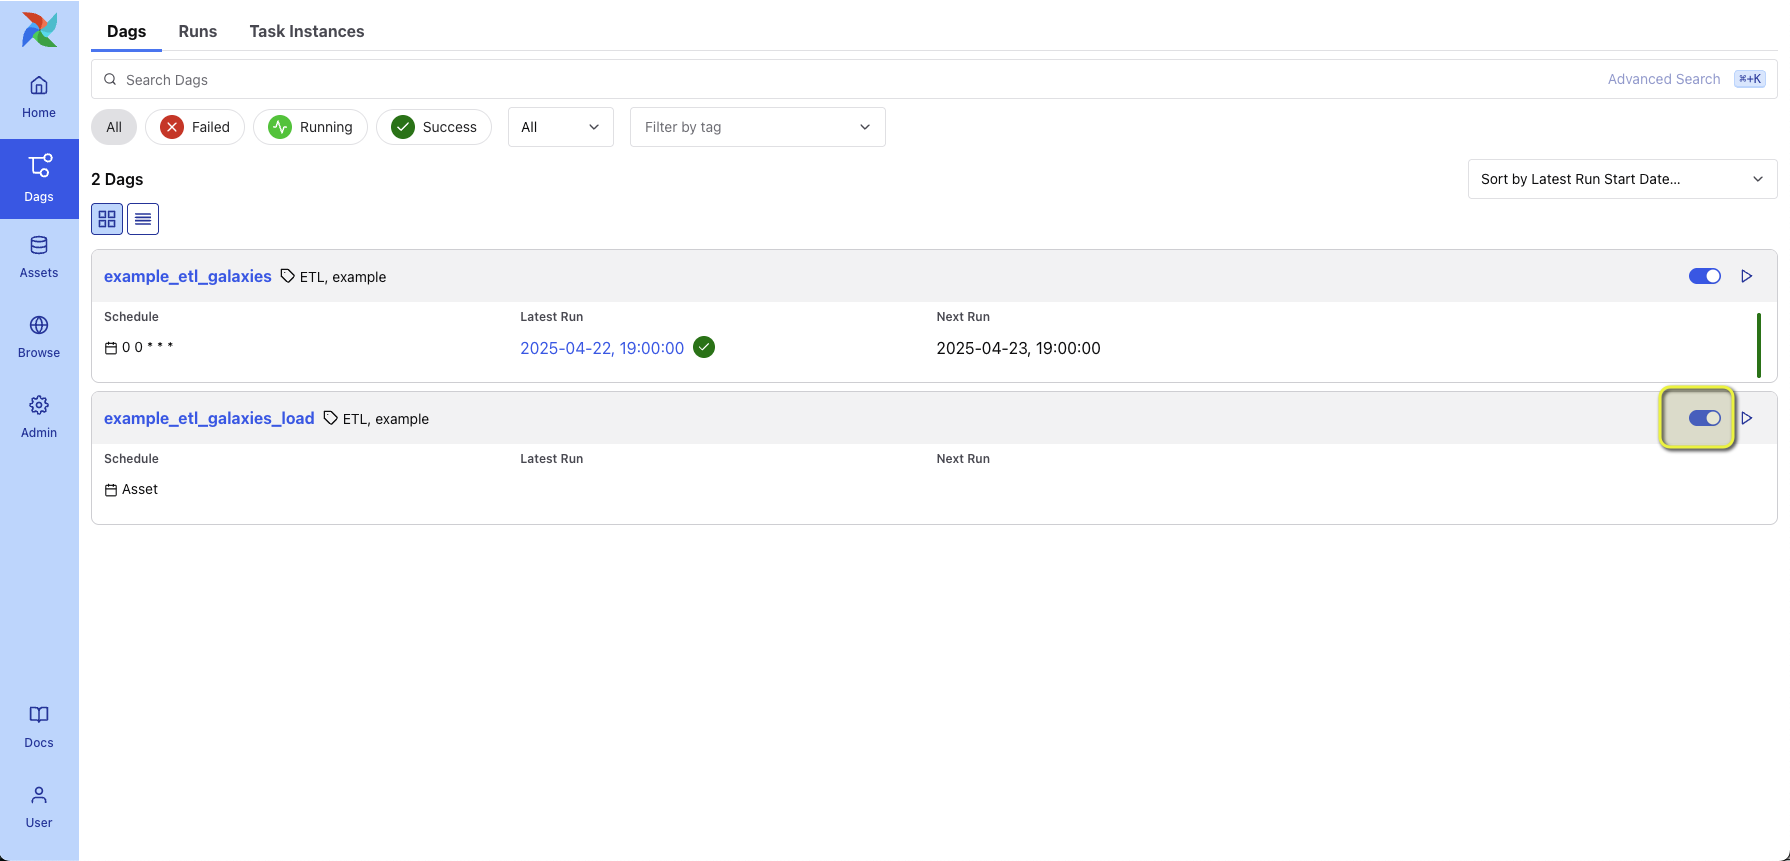Click the Asset schedule text

coord(140,489)
